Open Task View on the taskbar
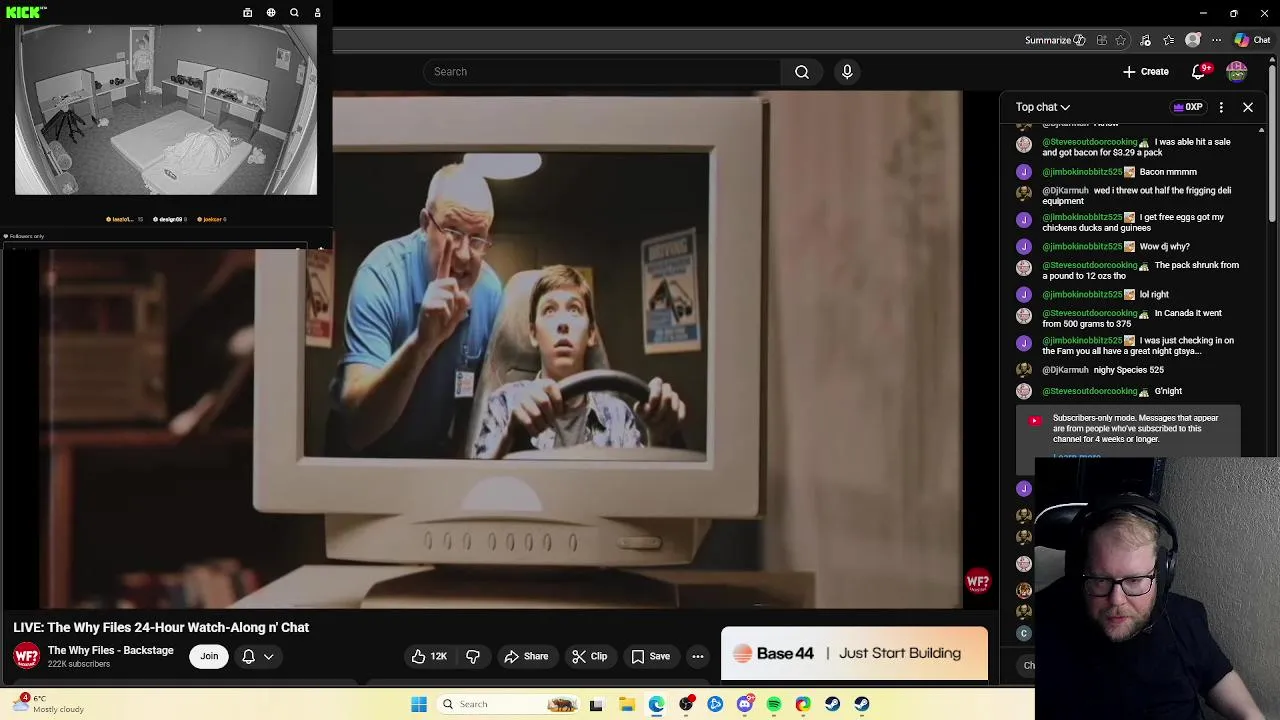 (596, 704)
